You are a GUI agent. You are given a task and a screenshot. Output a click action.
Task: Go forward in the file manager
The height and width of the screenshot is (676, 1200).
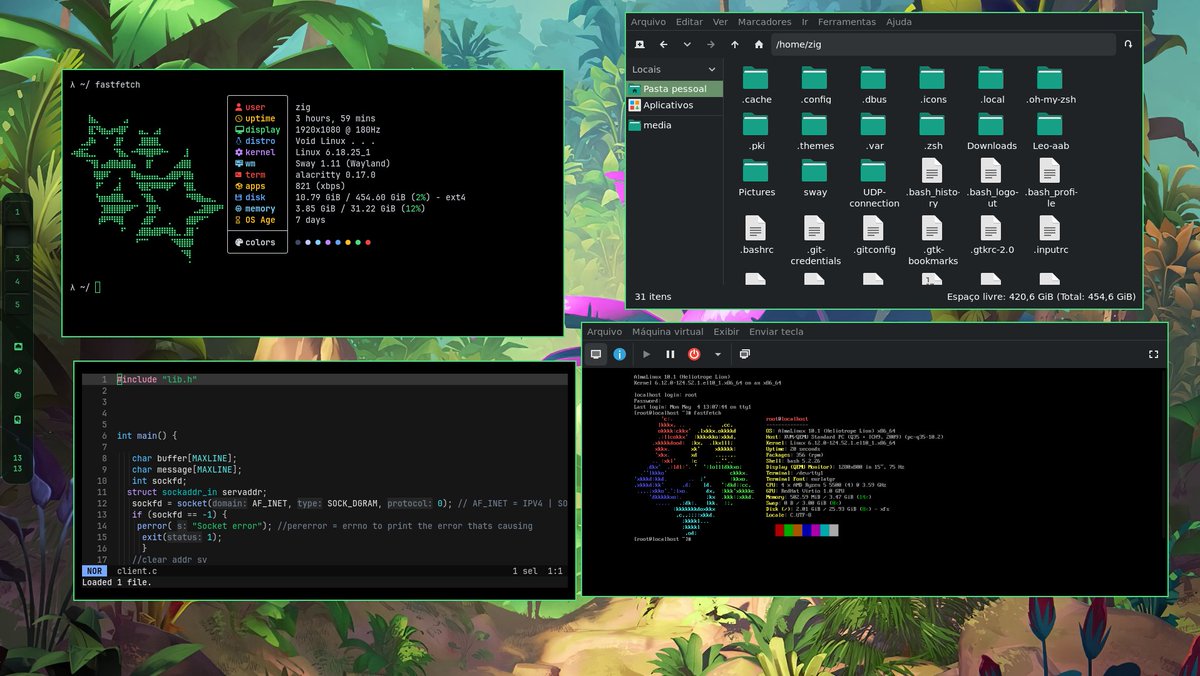pyautogui.click(x=711, y=44)
